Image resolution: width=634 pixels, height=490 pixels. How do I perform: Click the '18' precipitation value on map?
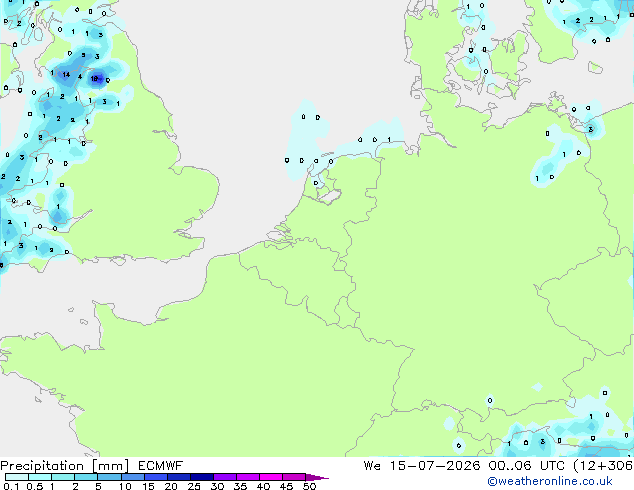tap(94, 78)
